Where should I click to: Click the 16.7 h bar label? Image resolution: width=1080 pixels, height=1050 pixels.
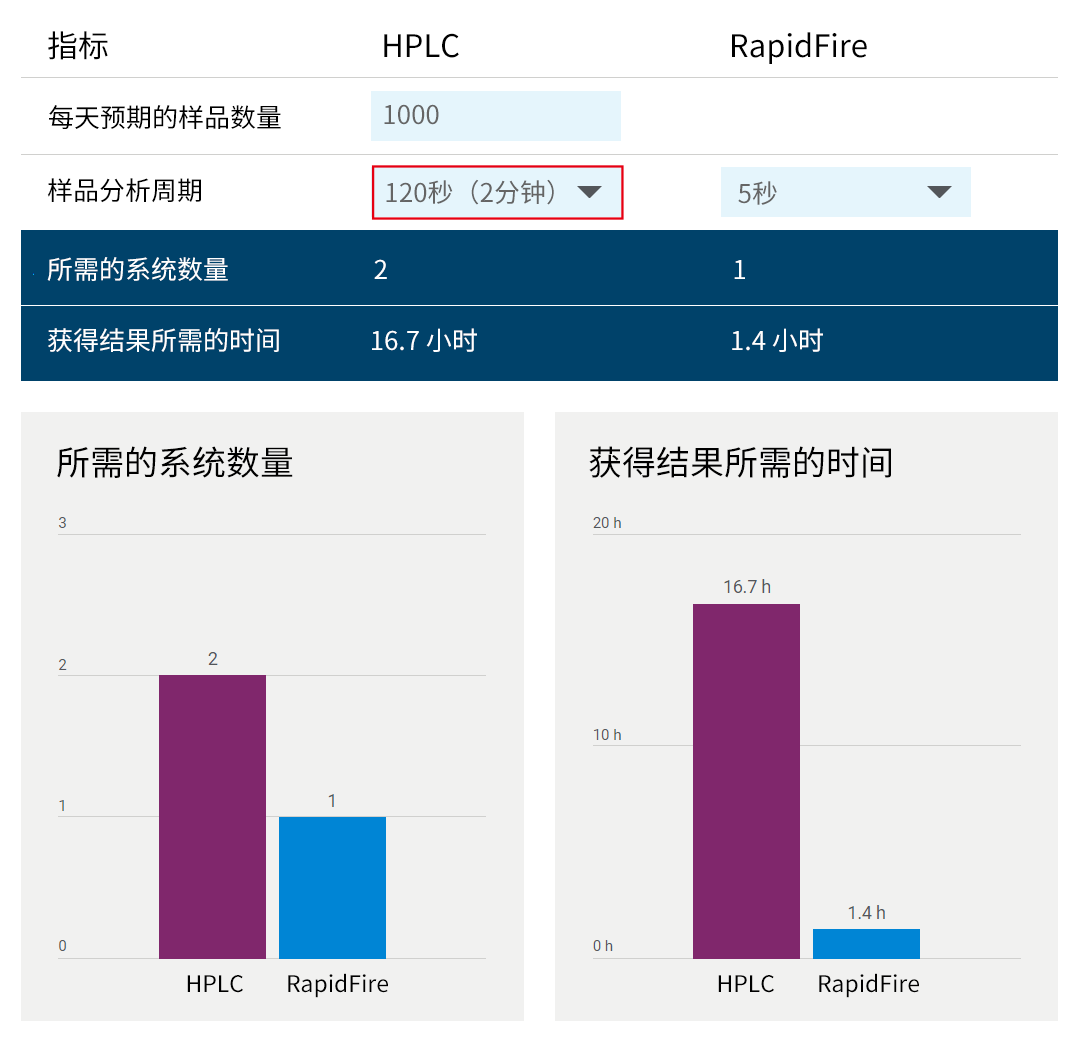[x=747, y=587]
